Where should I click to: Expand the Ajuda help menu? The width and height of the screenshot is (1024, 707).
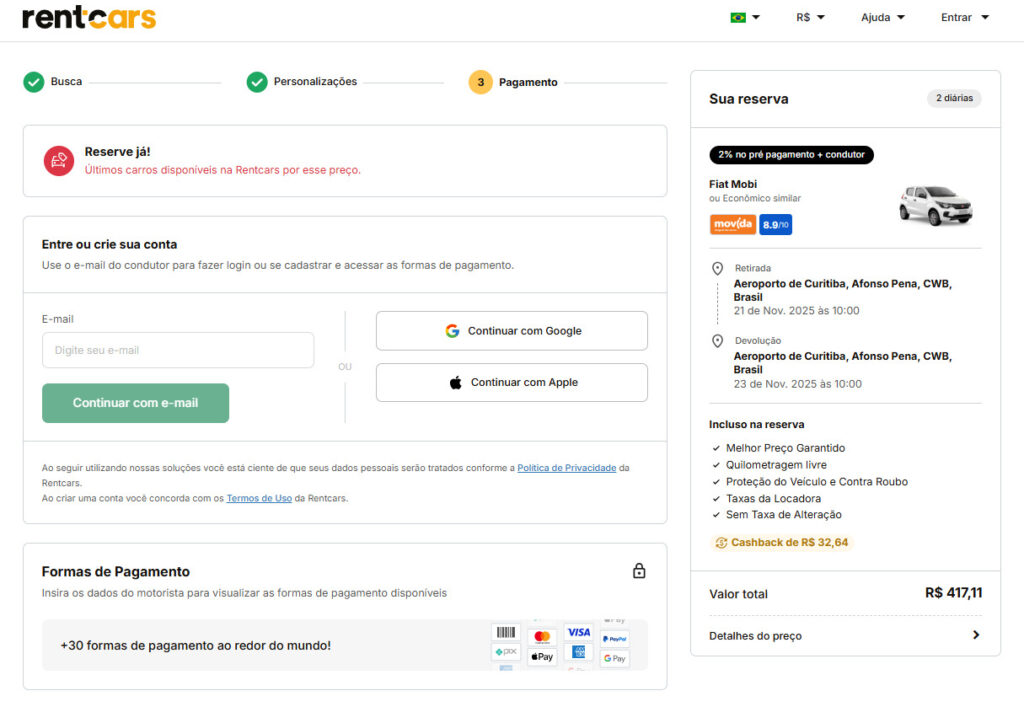pyautogui.click(x=882, y=17)
